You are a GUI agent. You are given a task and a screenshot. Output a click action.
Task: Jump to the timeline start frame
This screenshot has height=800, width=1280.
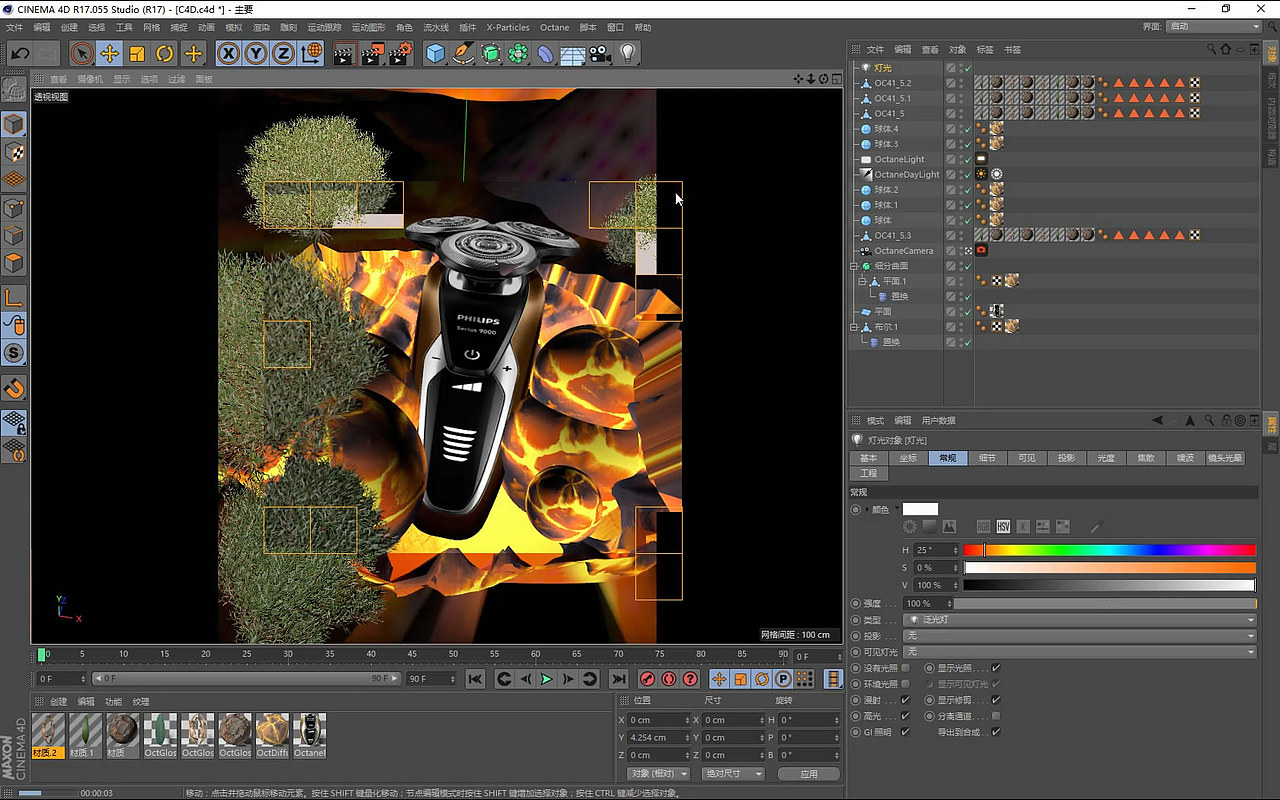pos(475,679)
